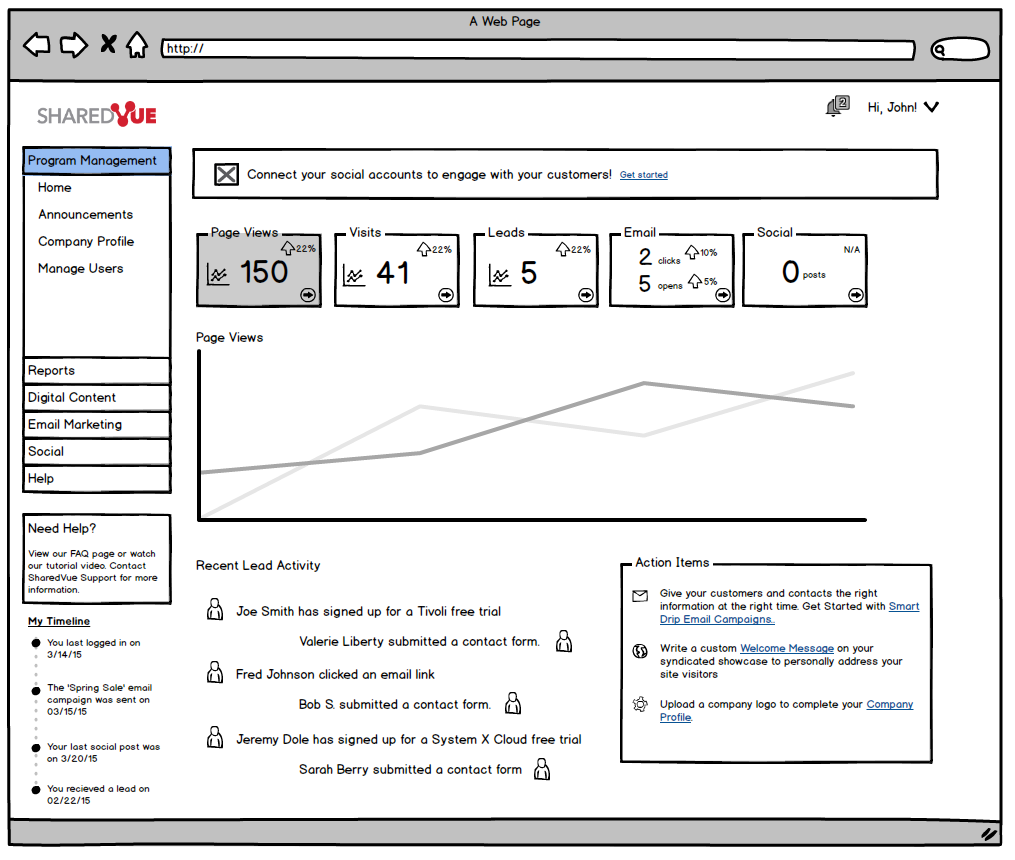Open Page Views card arrow icon
Image resolution: width=1015 pixels, height=860 pixels.
pos(308,295)
